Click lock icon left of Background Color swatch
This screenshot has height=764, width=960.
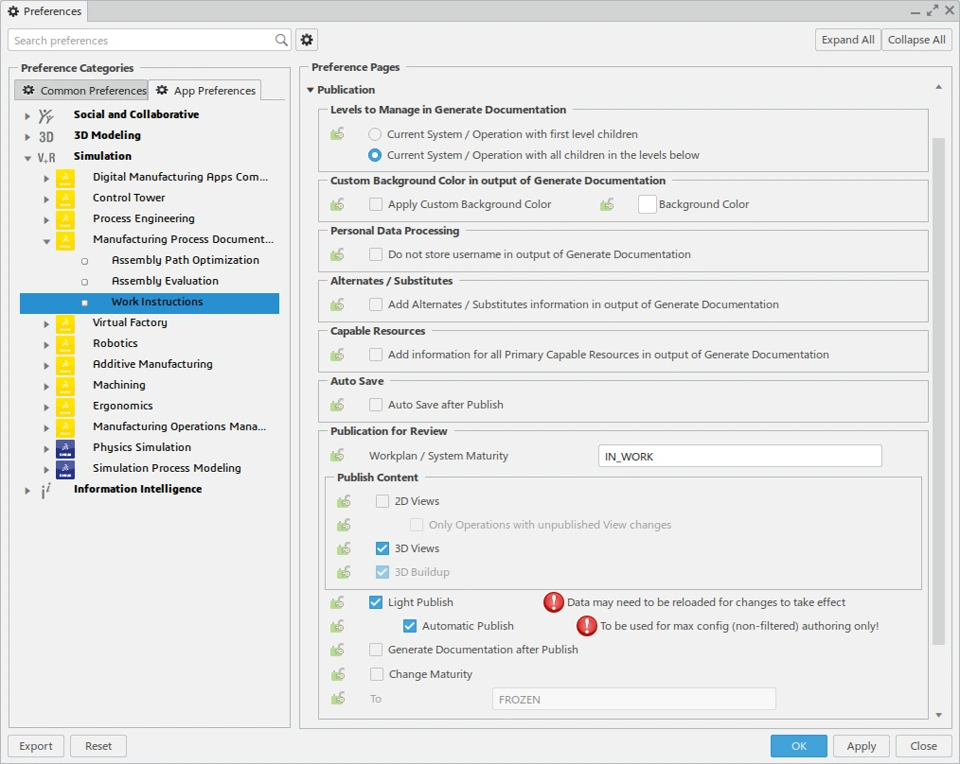coord(607,204)
